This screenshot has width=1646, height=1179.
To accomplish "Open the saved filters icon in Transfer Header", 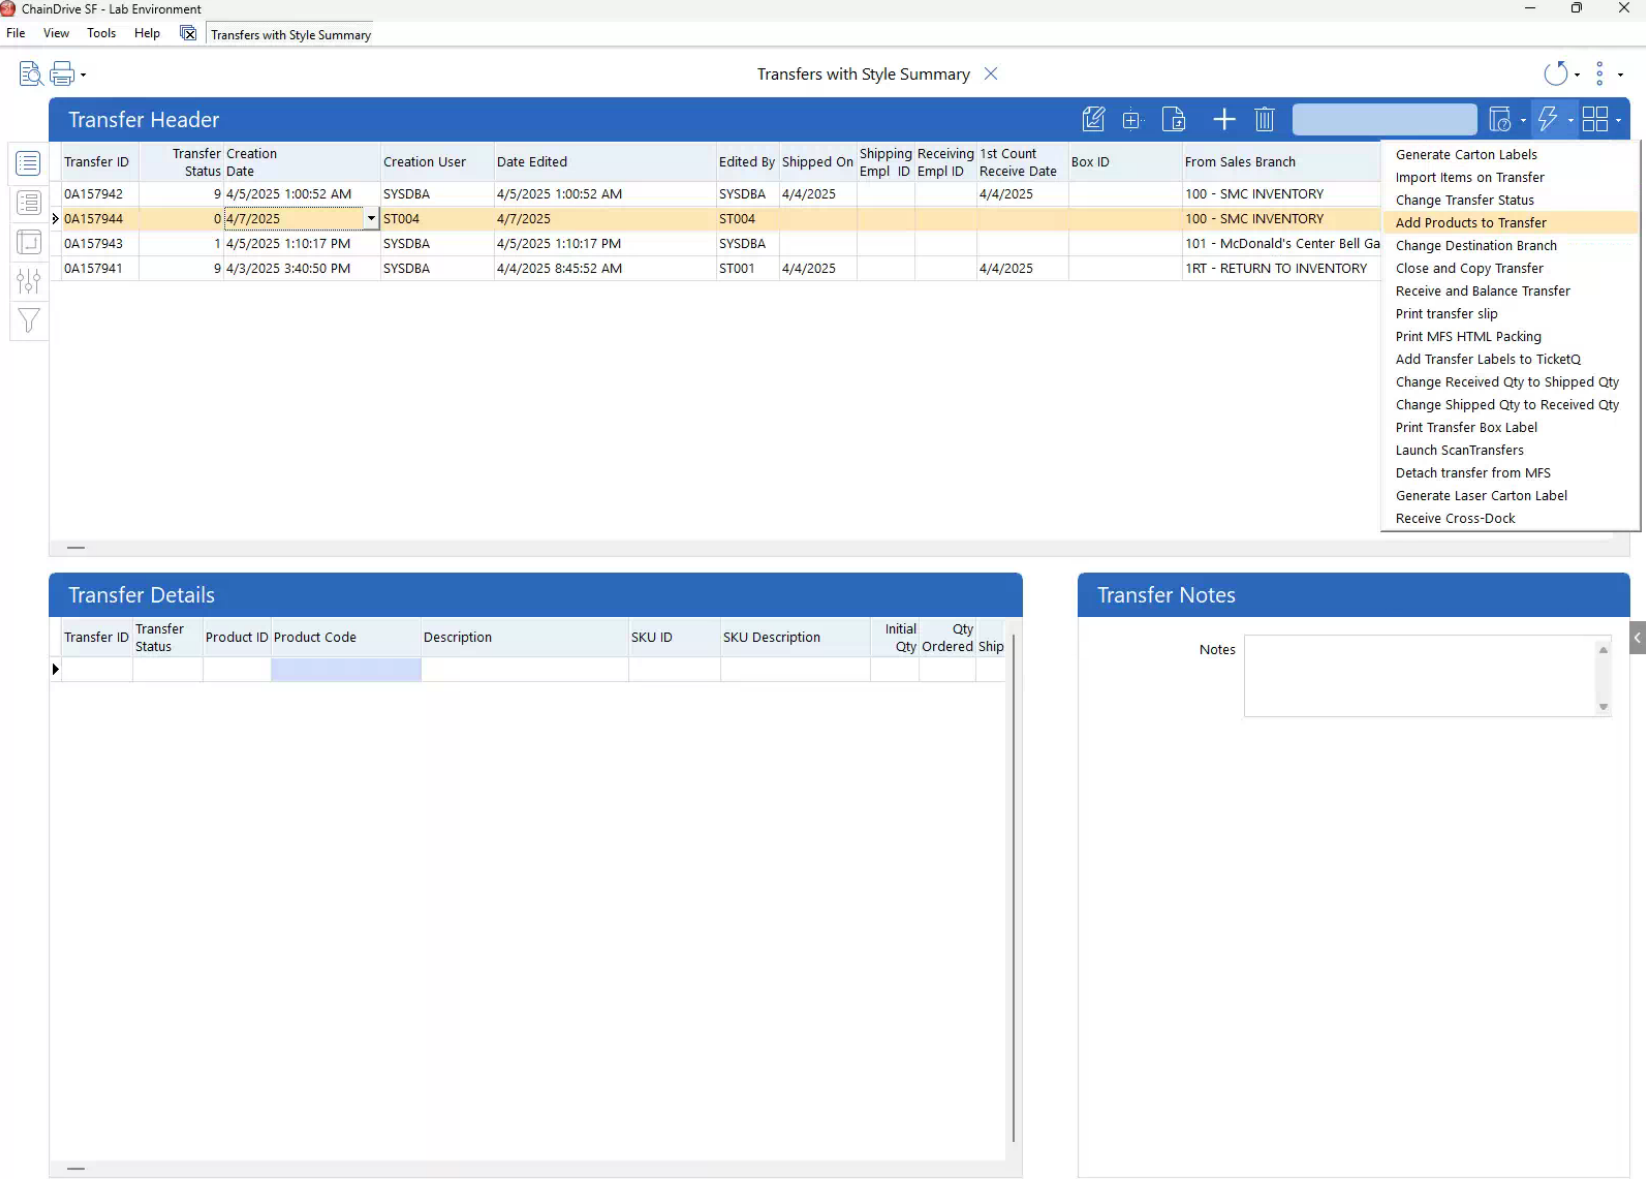I will click(x=1499, y=120).
